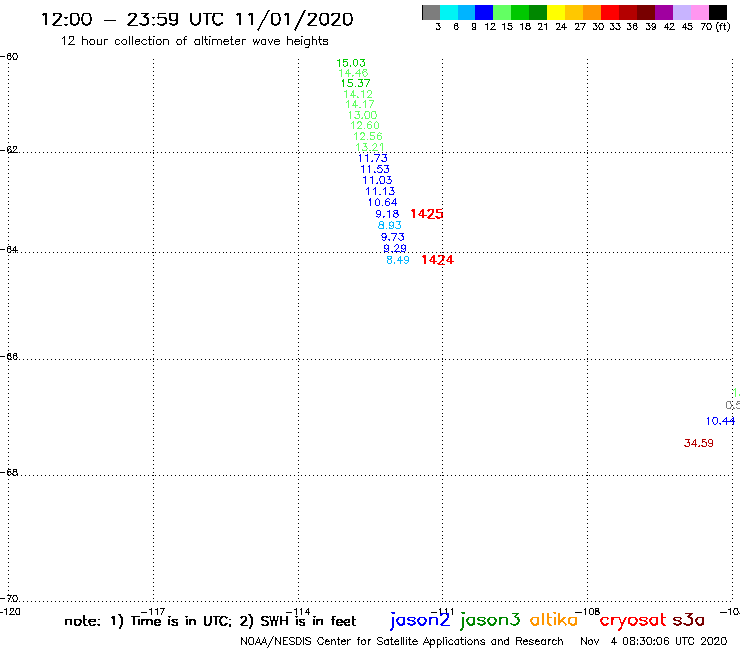Click the wave height value 9.18
The height and width of the screenshot is (650, 740).
coord(387,214)
